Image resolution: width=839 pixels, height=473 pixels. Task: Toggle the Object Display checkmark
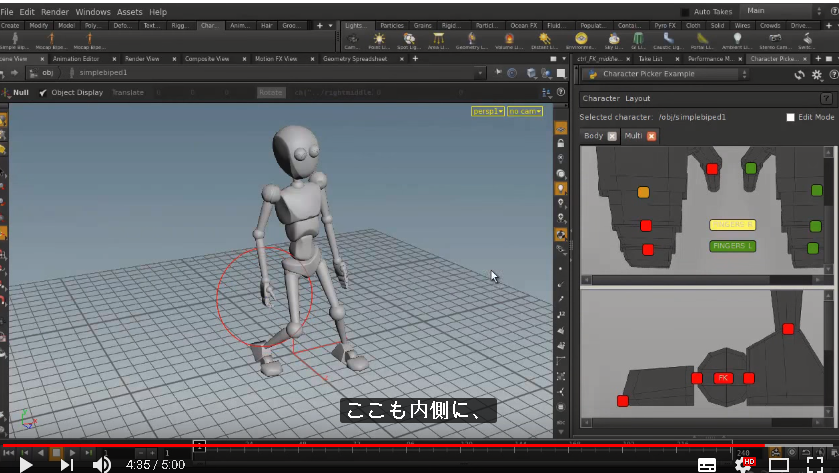tap(43, 93)
